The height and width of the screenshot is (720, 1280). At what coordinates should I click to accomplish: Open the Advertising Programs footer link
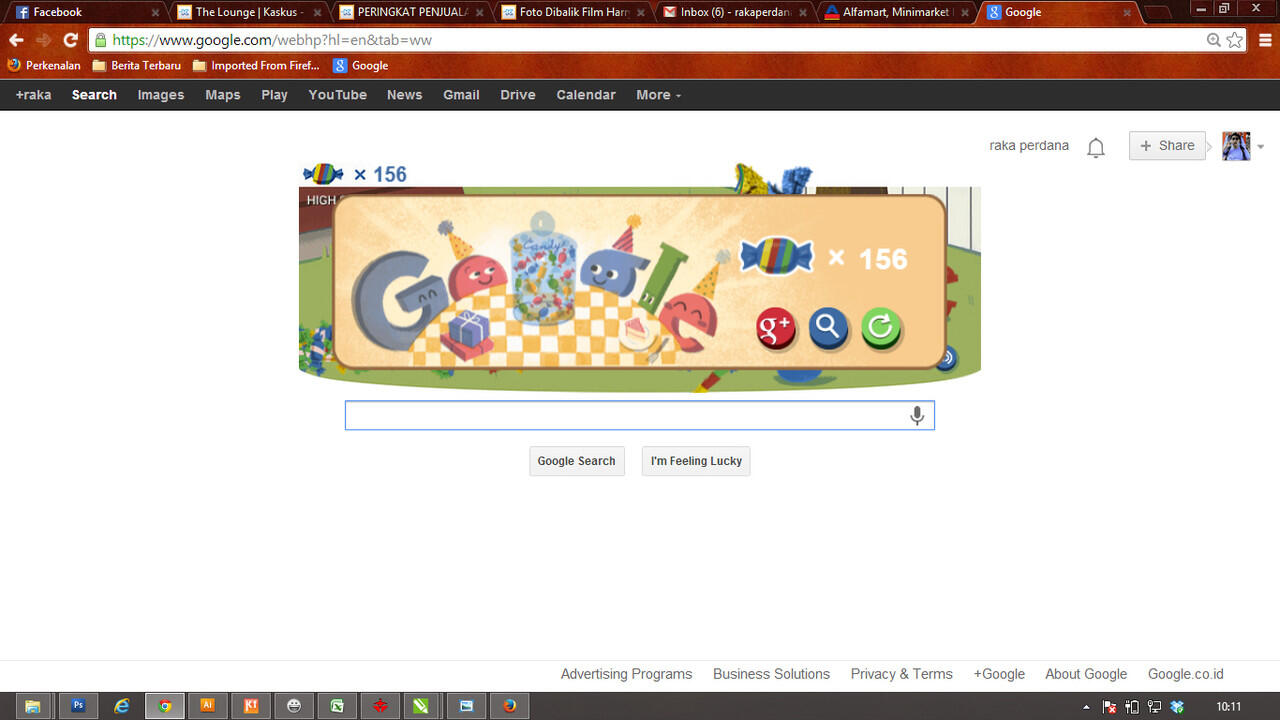point(626,674)
